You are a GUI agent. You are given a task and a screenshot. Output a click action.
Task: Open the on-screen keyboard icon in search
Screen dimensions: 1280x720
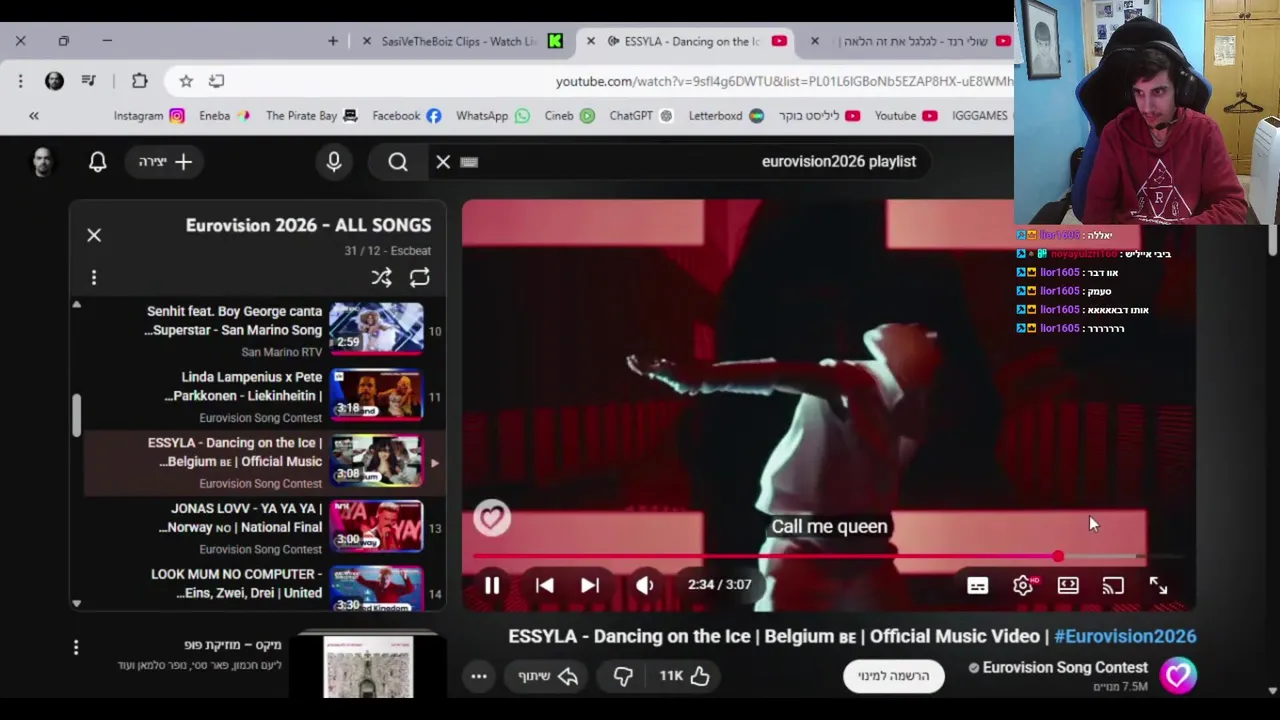[469, 161]
